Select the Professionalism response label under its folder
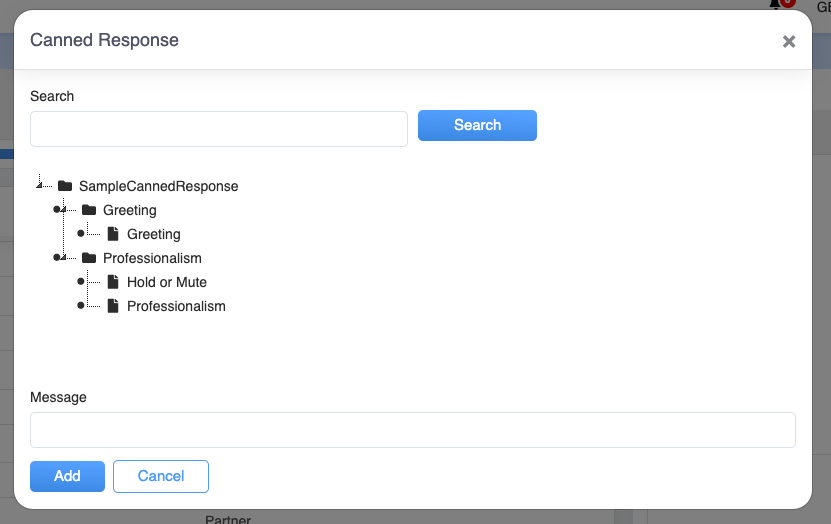Image resolution: width=831 pixels, height=524 pixels. pos(176,306)
